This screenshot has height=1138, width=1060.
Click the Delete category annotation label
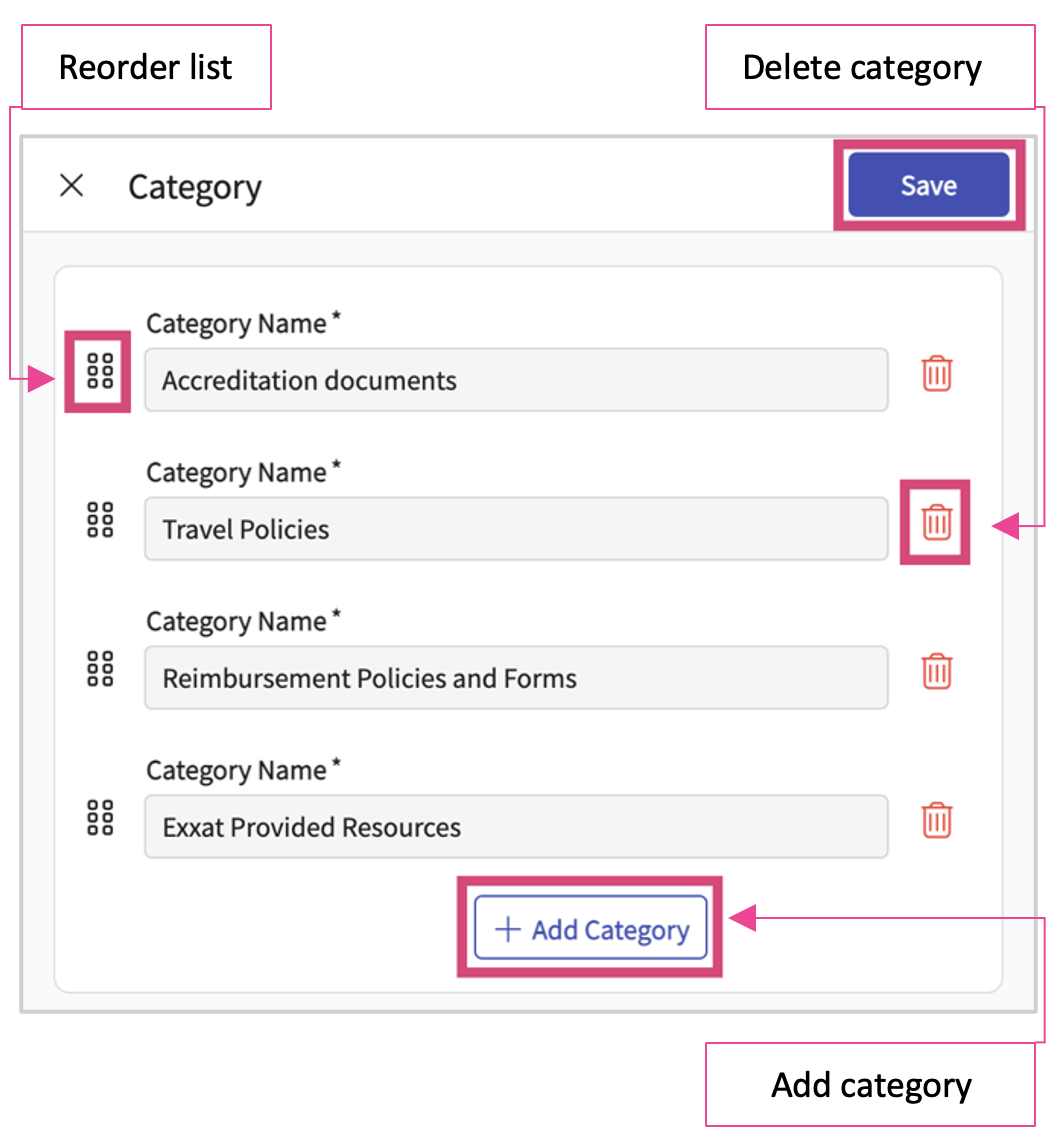pyautogui.click(x=862, y=67)
